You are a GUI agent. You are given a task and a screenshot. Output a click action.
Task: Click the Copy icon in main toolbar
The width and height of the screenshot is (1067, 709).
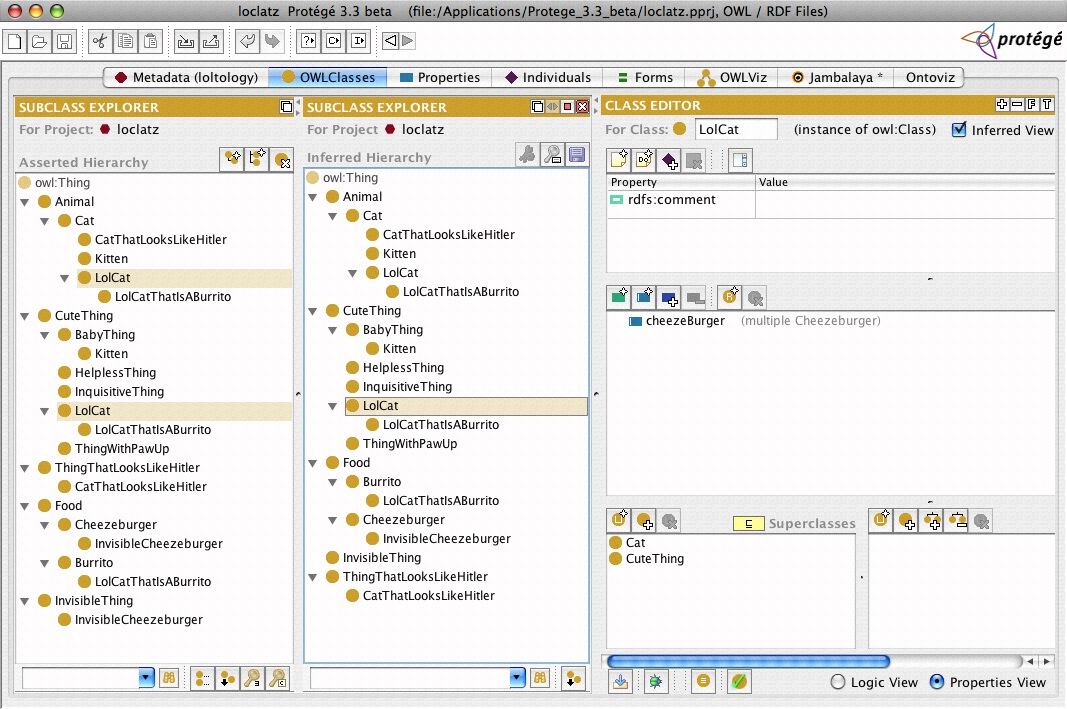tap(125, 41)
